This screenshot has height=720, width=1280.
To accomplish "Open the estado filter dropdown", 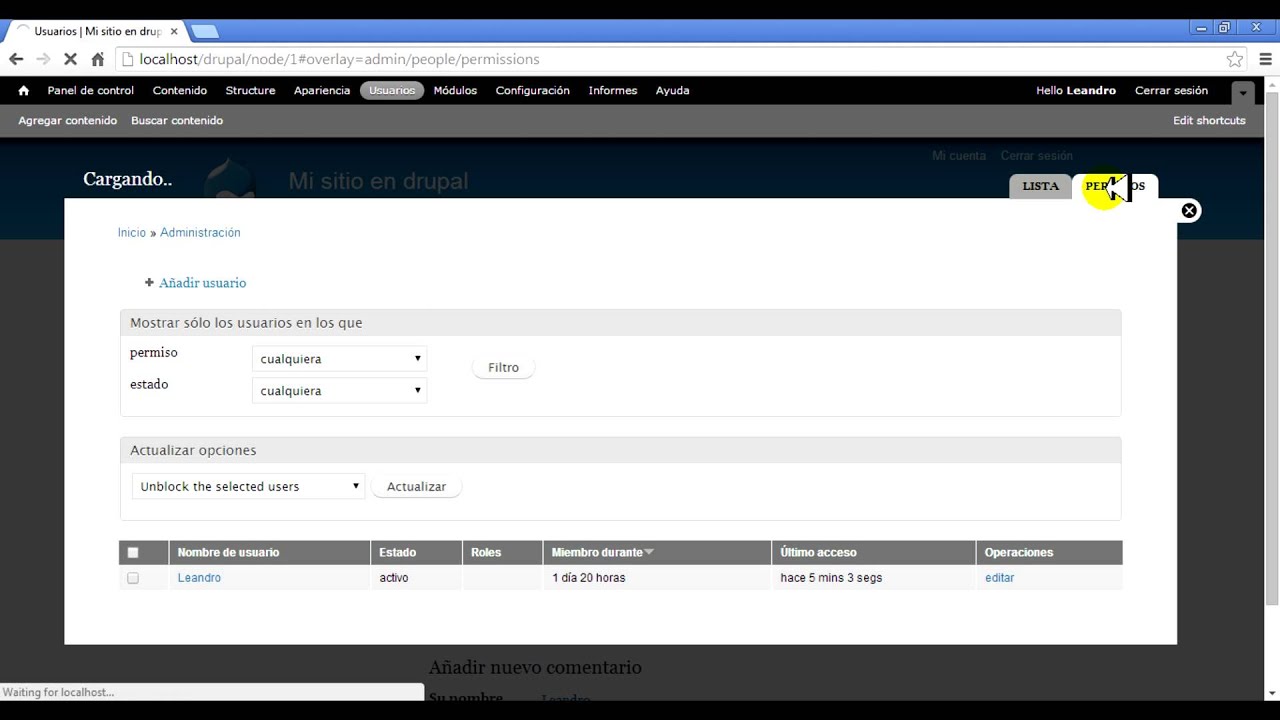I will (340, 390).
